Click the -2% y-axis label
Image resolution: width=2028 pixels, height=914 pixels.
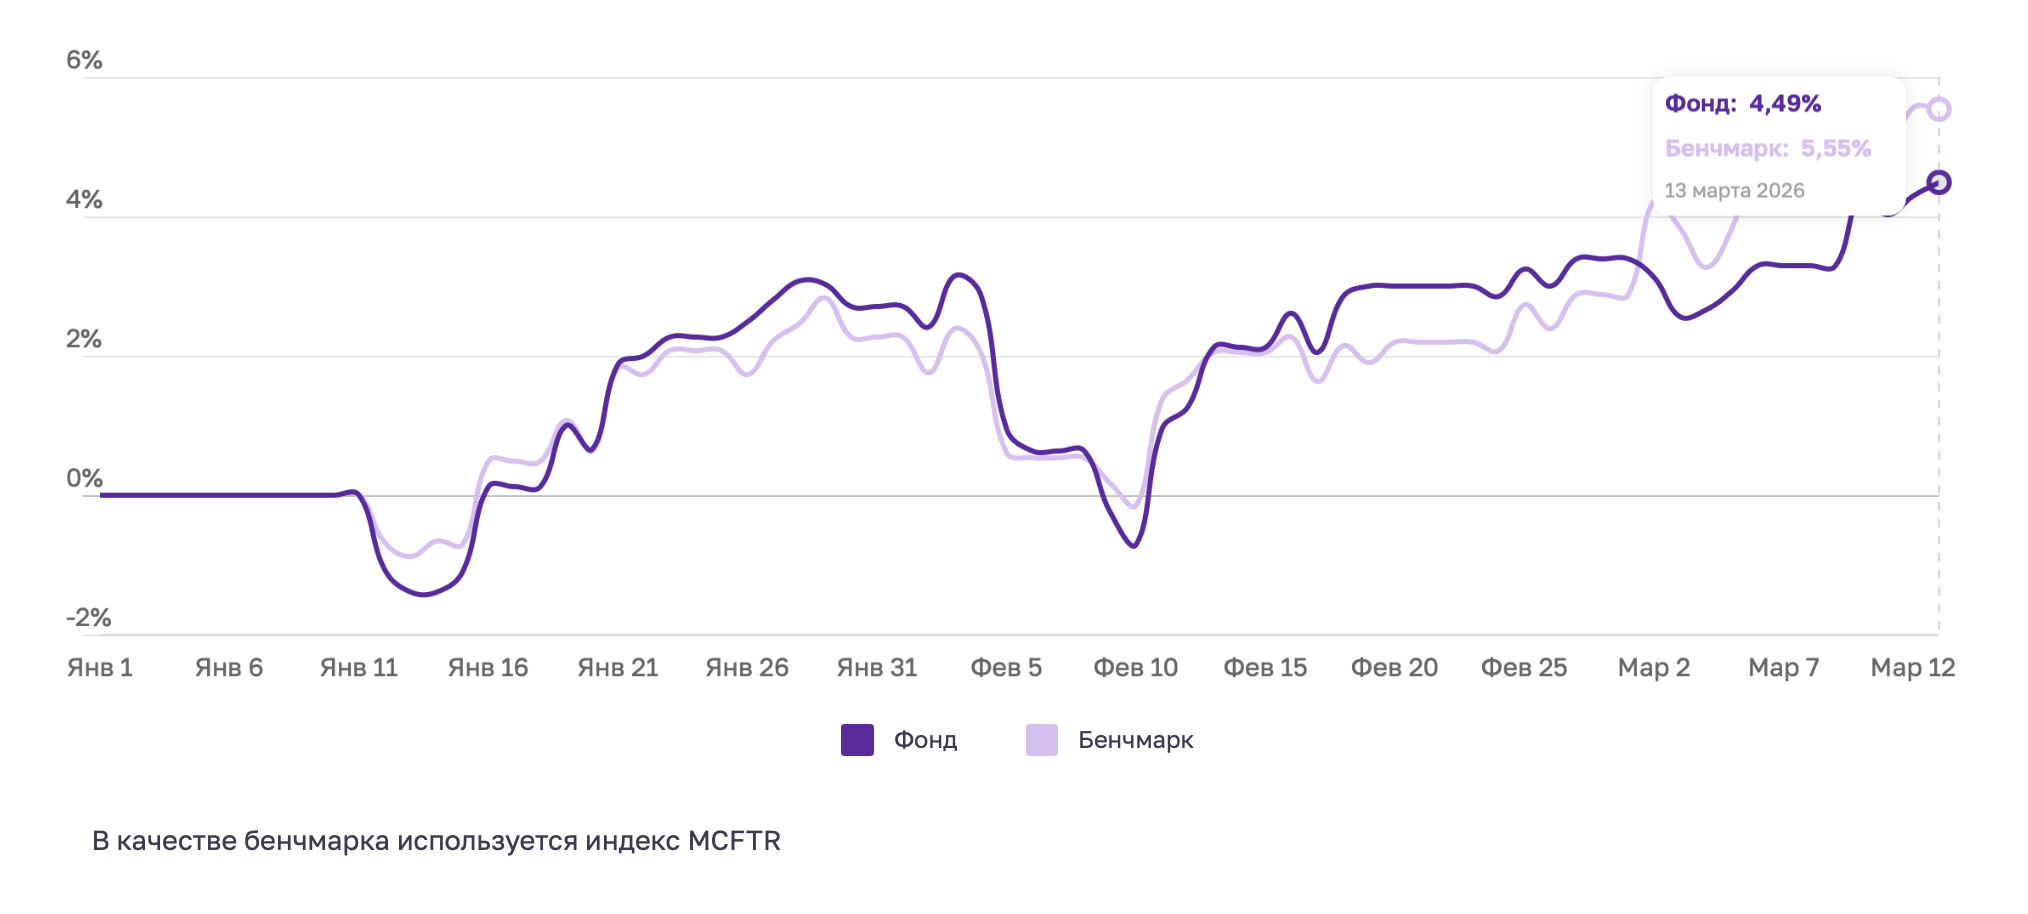pos(88,617)
